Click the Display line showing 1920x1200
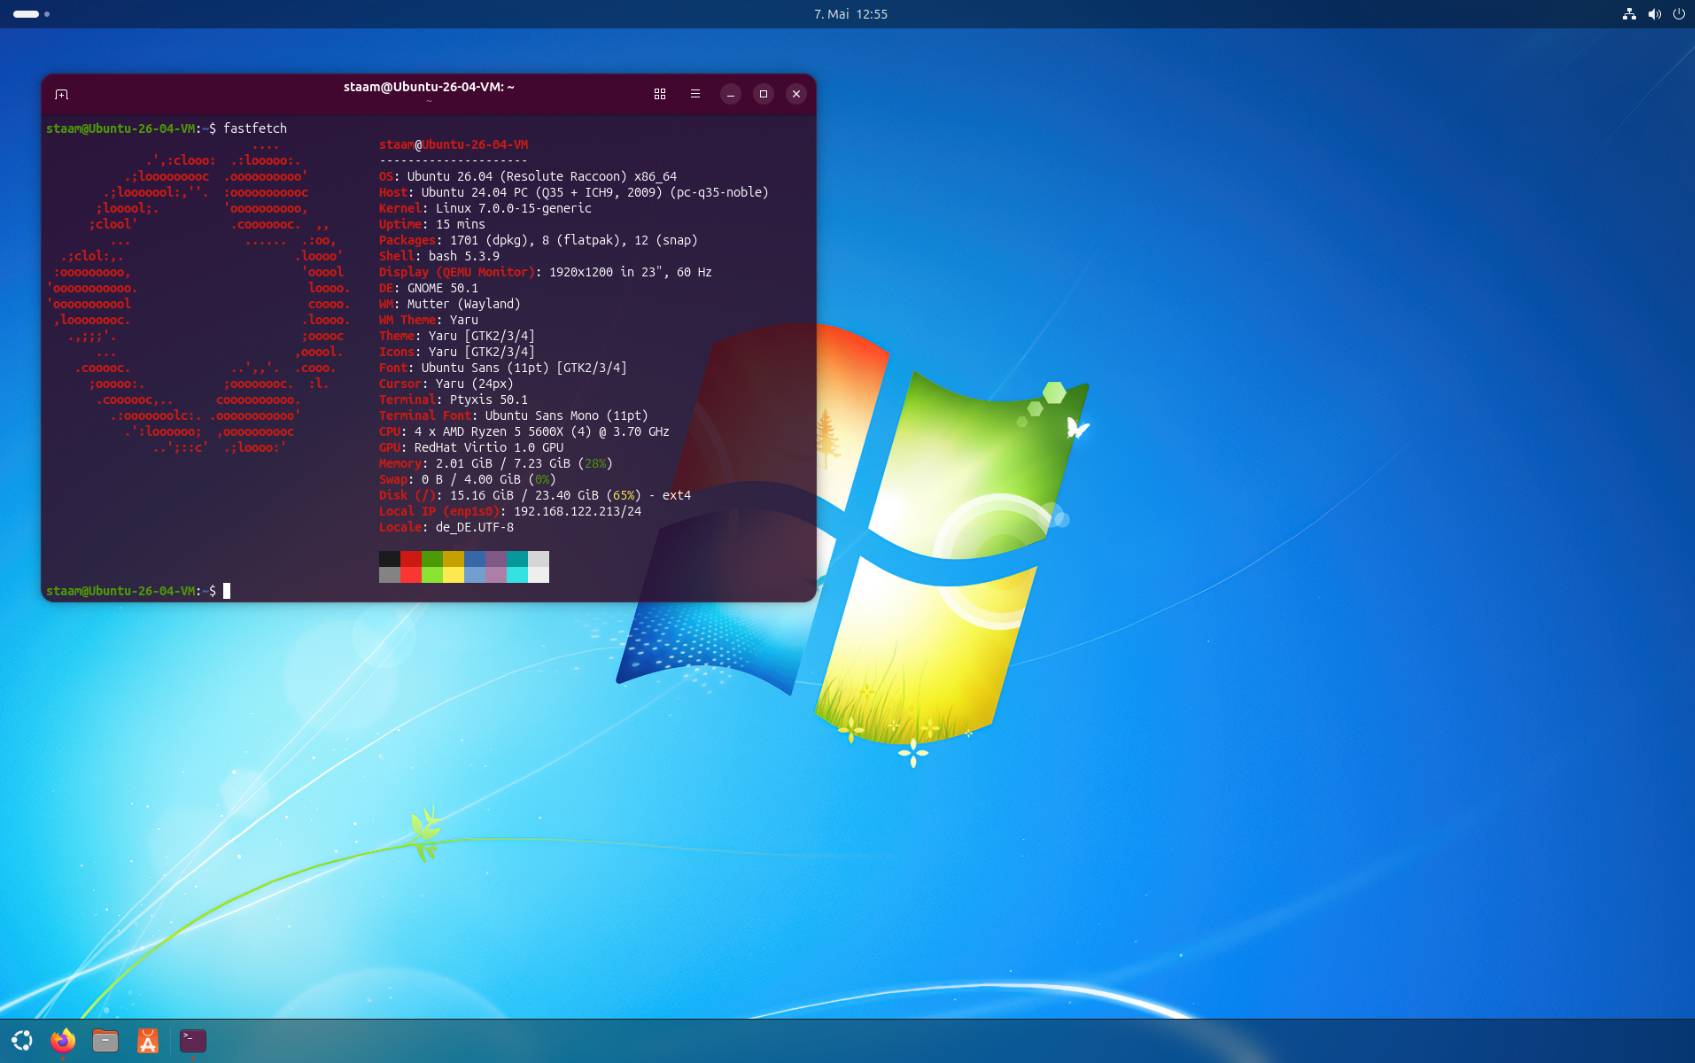This screenshot has width=1695, height=1063. [x=545, y=272]
